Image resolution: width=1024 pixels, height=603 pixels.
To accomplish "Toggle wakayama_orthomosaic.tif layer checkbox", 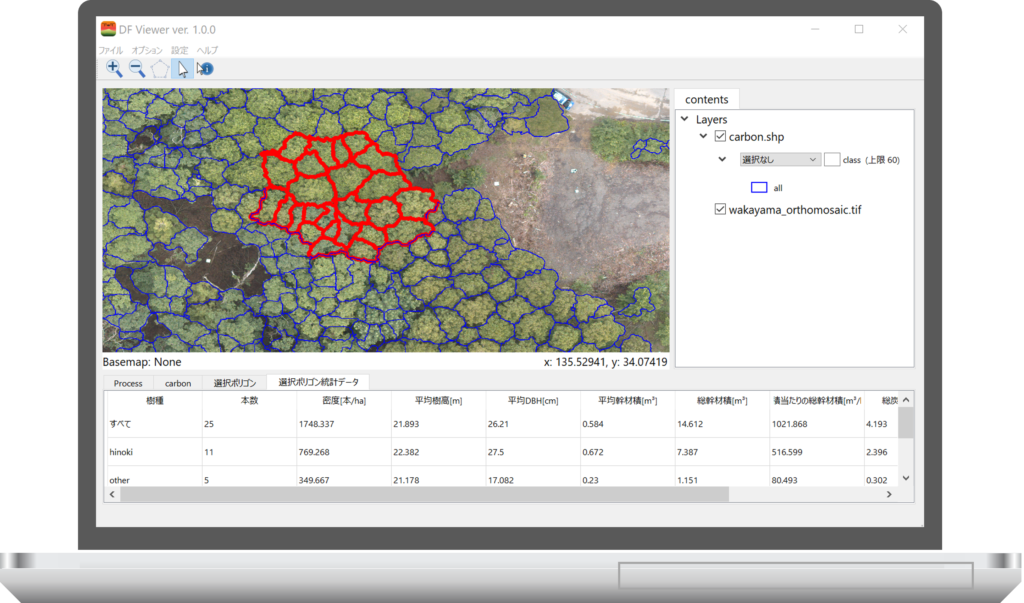I will coord(720,209).
